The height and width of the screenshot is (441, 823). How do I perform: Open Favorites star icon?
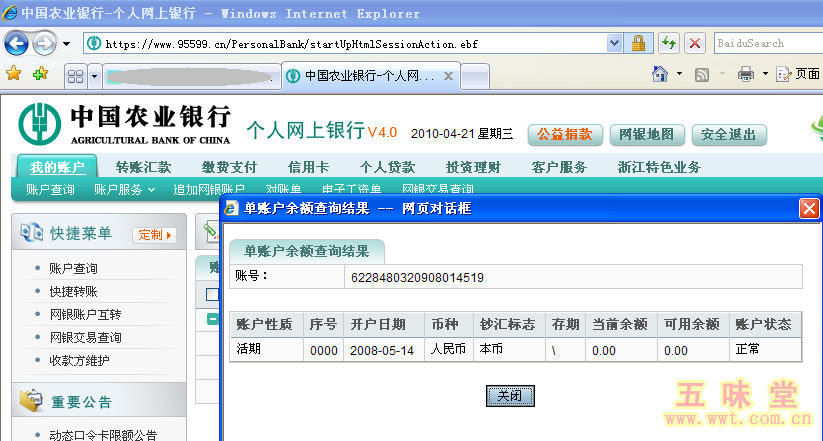tap(14, 74)
